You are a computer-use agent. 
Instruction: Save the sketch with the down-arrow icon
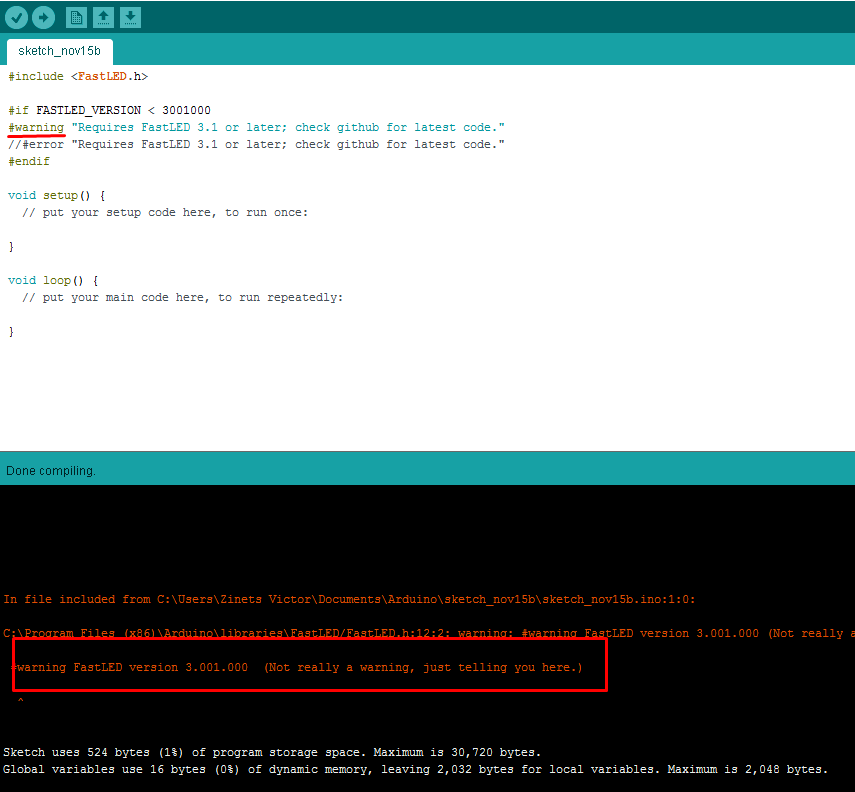tap(130, 17)
